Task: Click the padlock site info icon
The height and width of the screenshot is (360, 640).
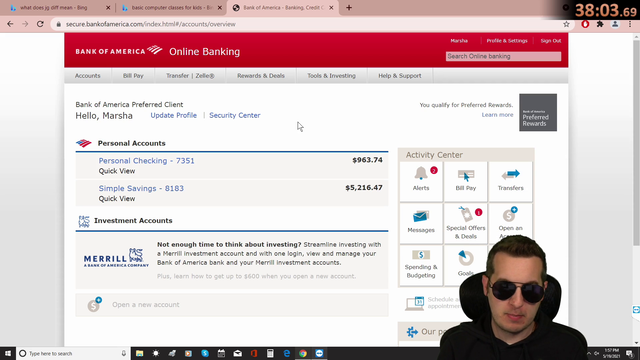Action: click(x=58, y=24)
